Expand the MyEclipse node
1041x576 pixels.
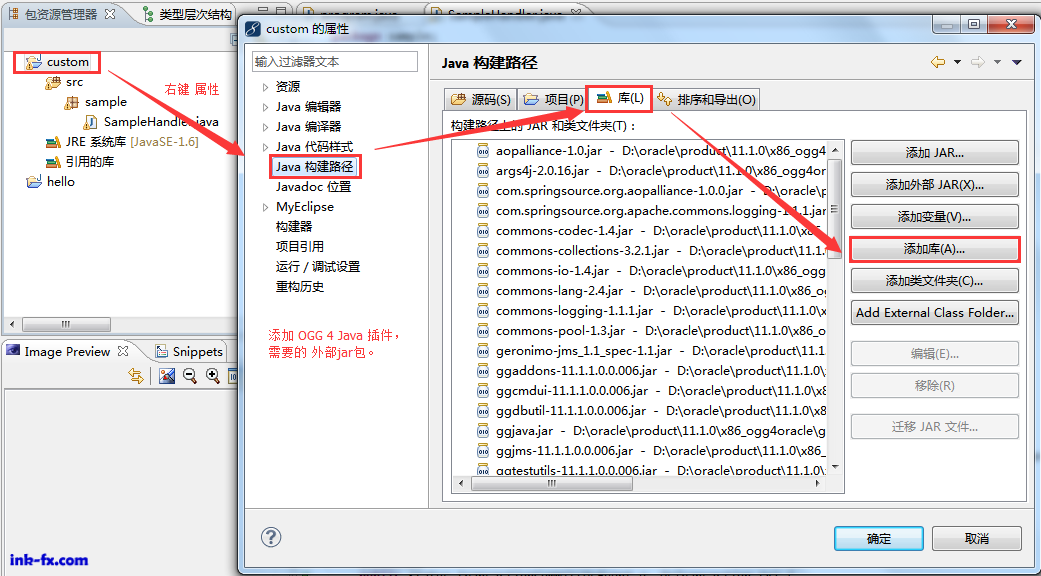(x=265, y=207)
